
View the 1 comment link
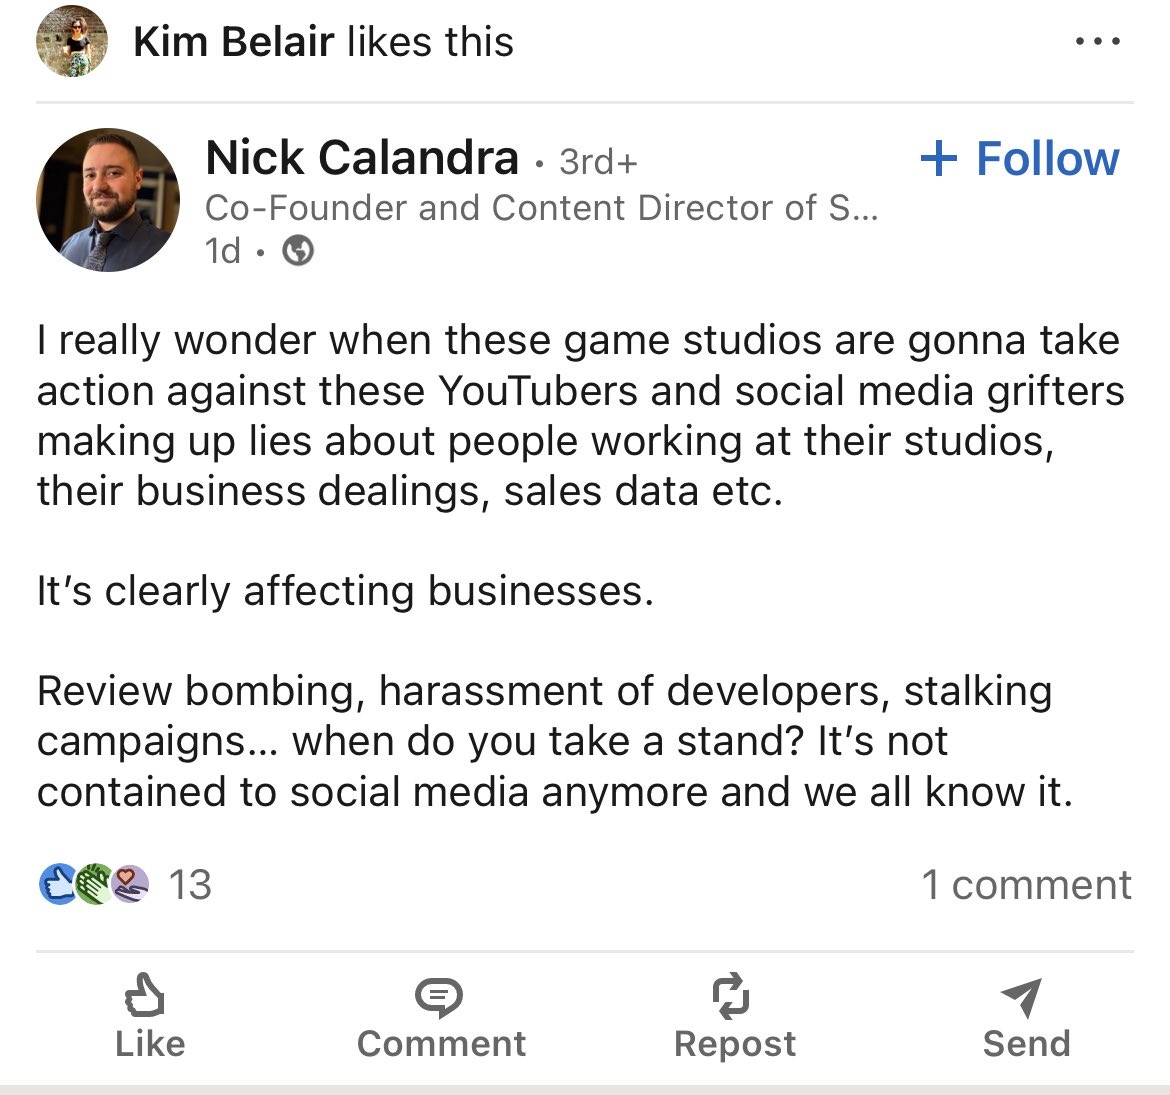(x=1027, y=885)
